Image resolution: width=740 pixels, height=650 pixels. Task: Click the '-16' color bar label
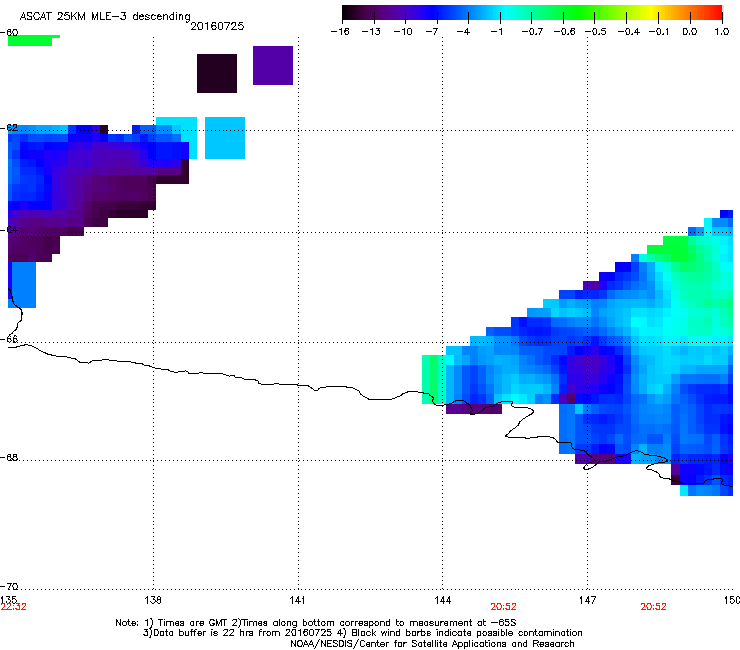pos(340,32)
